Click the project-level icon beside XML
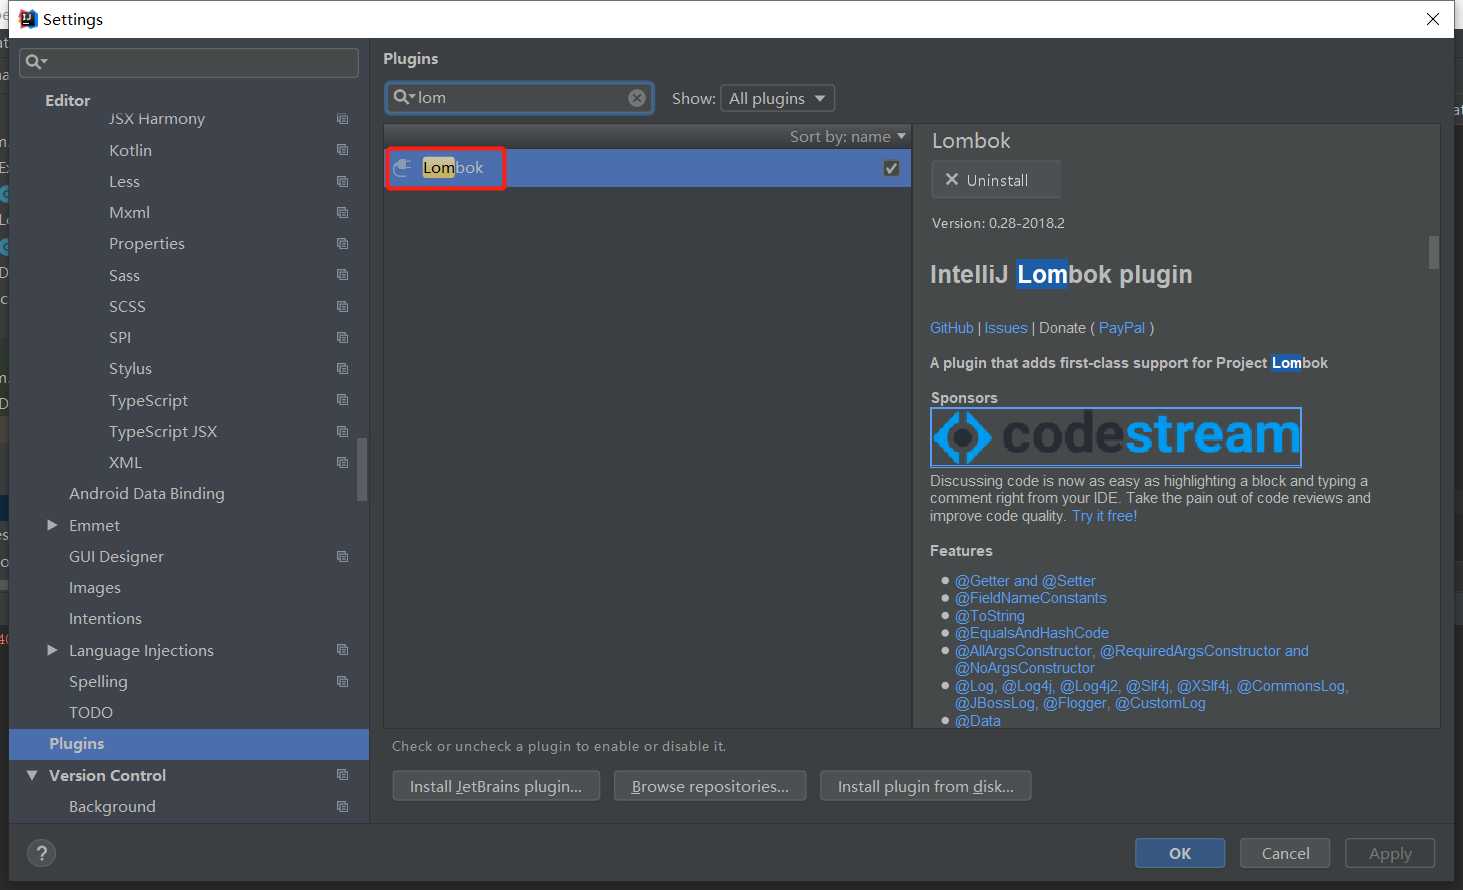Viewport: 1463px width, 890px height. tap(342, 462)
